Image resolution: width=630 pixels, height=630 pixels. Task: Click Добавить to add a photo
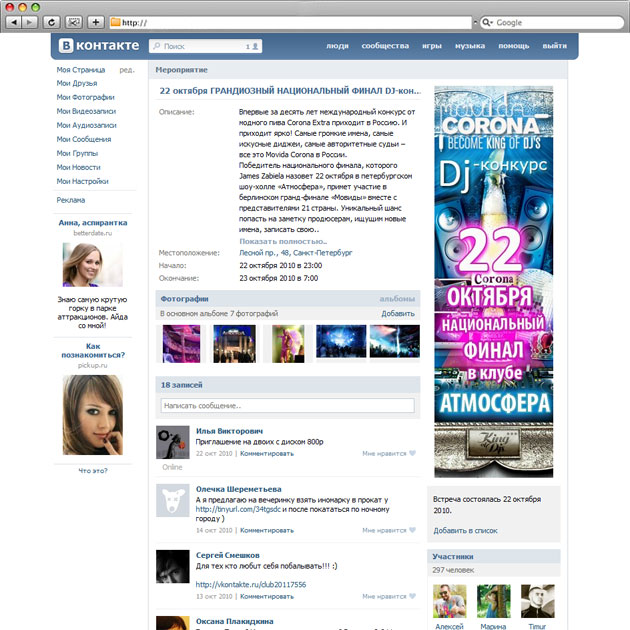pyautogui.click(x=398, y=313)
